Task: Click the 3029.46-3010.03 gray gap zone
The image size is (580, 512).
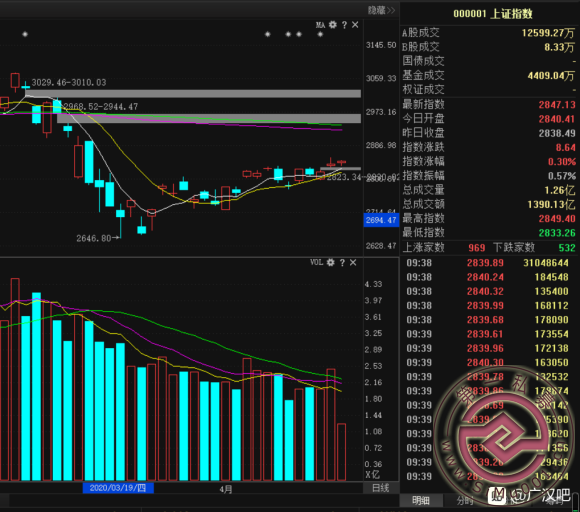Action: (193, 93)
